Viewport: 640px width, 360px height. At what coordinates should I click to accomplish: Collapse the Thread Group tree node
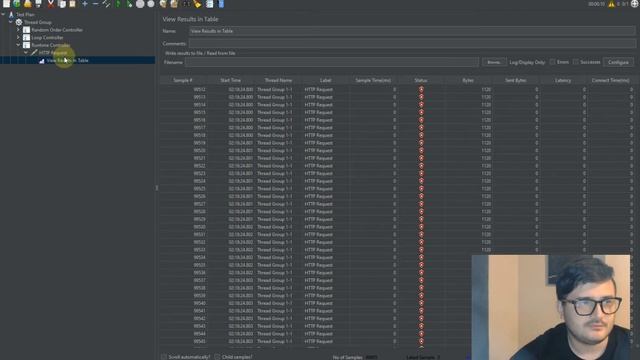click(x=11, y=22)
